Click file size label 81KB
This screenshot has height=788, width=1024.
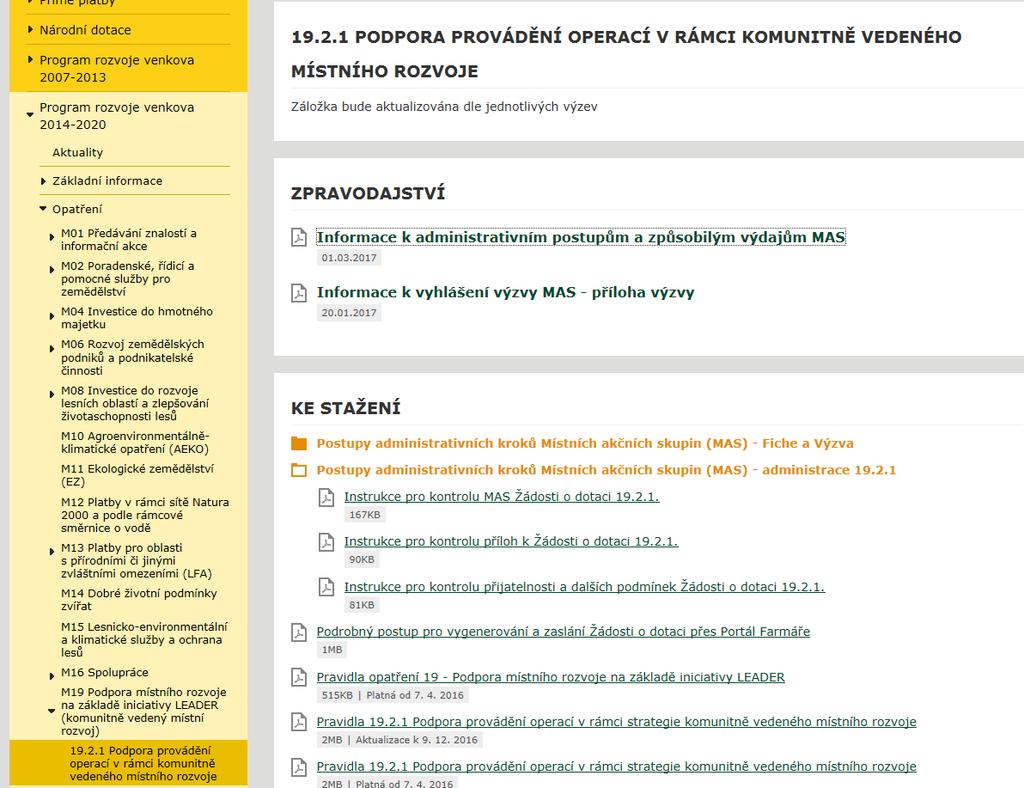pyautogui.click(x=362, y=605)
